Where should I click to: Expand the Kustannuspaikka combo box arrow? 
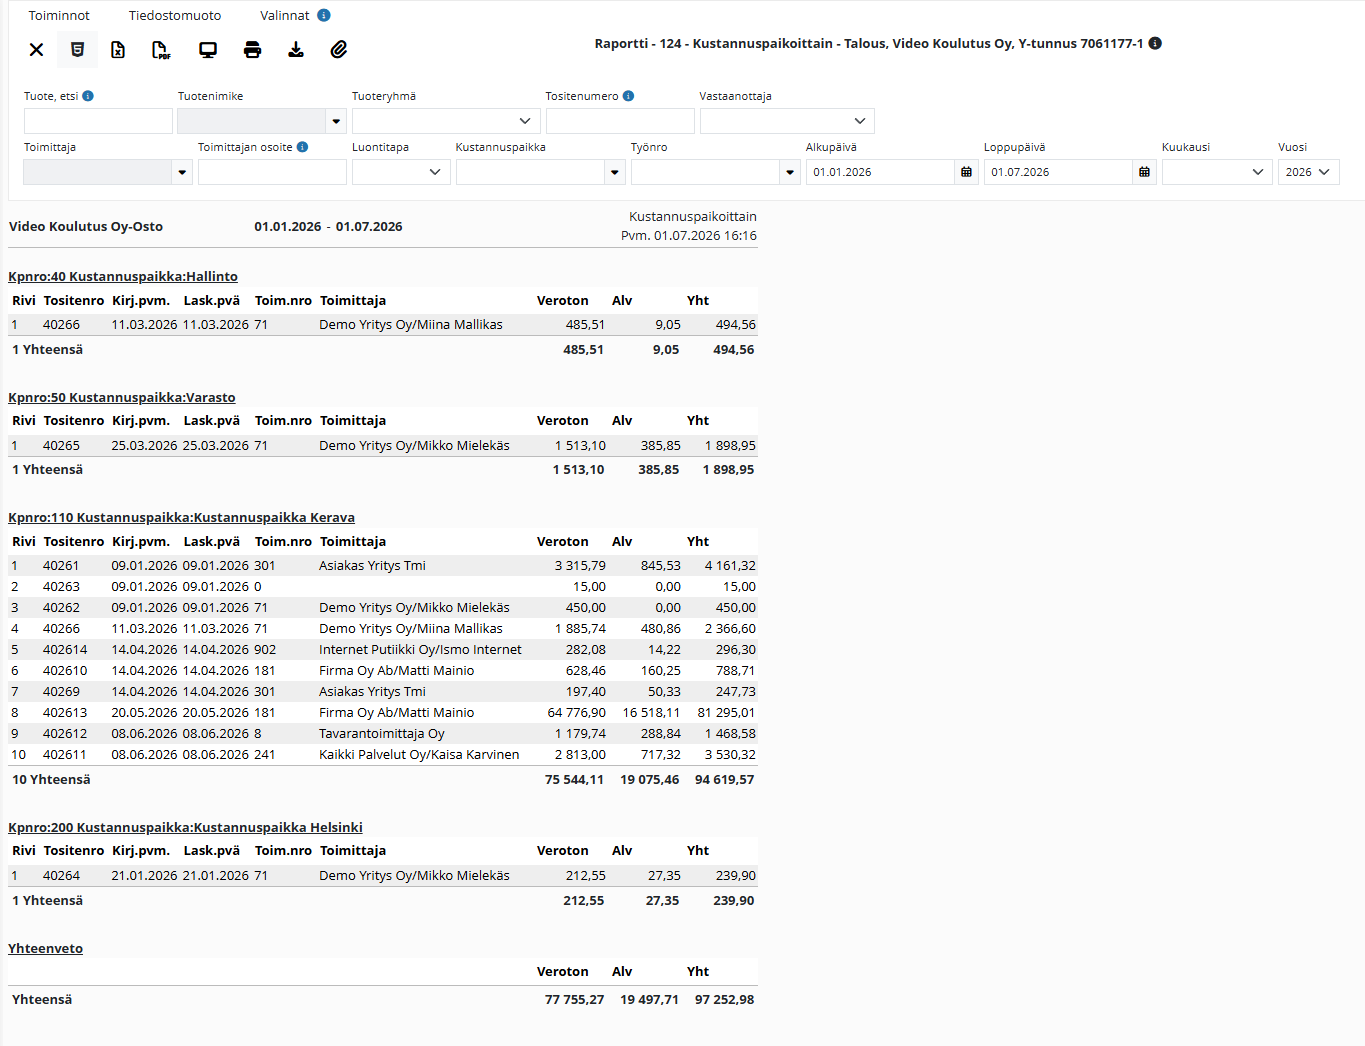tap(615, 172)
